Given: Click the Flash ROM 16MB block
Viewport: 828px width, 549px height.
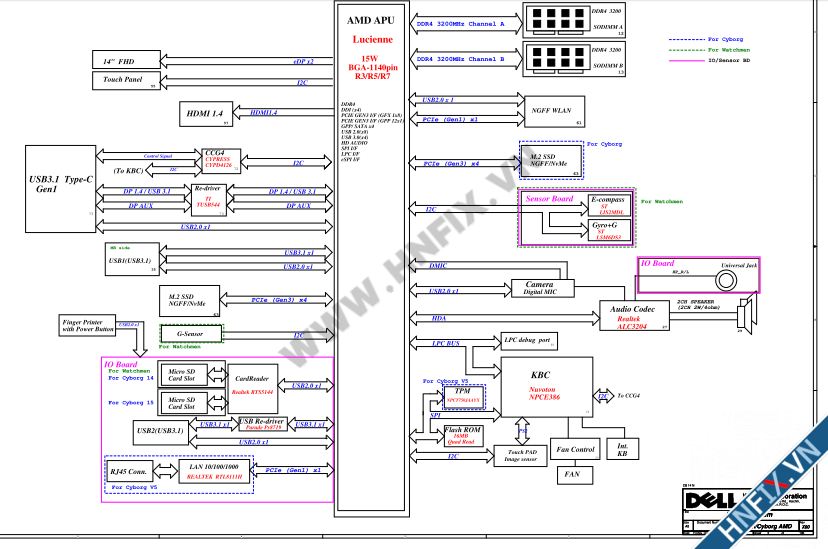Looking at the screenshot, I should click(x=463, y=436).
